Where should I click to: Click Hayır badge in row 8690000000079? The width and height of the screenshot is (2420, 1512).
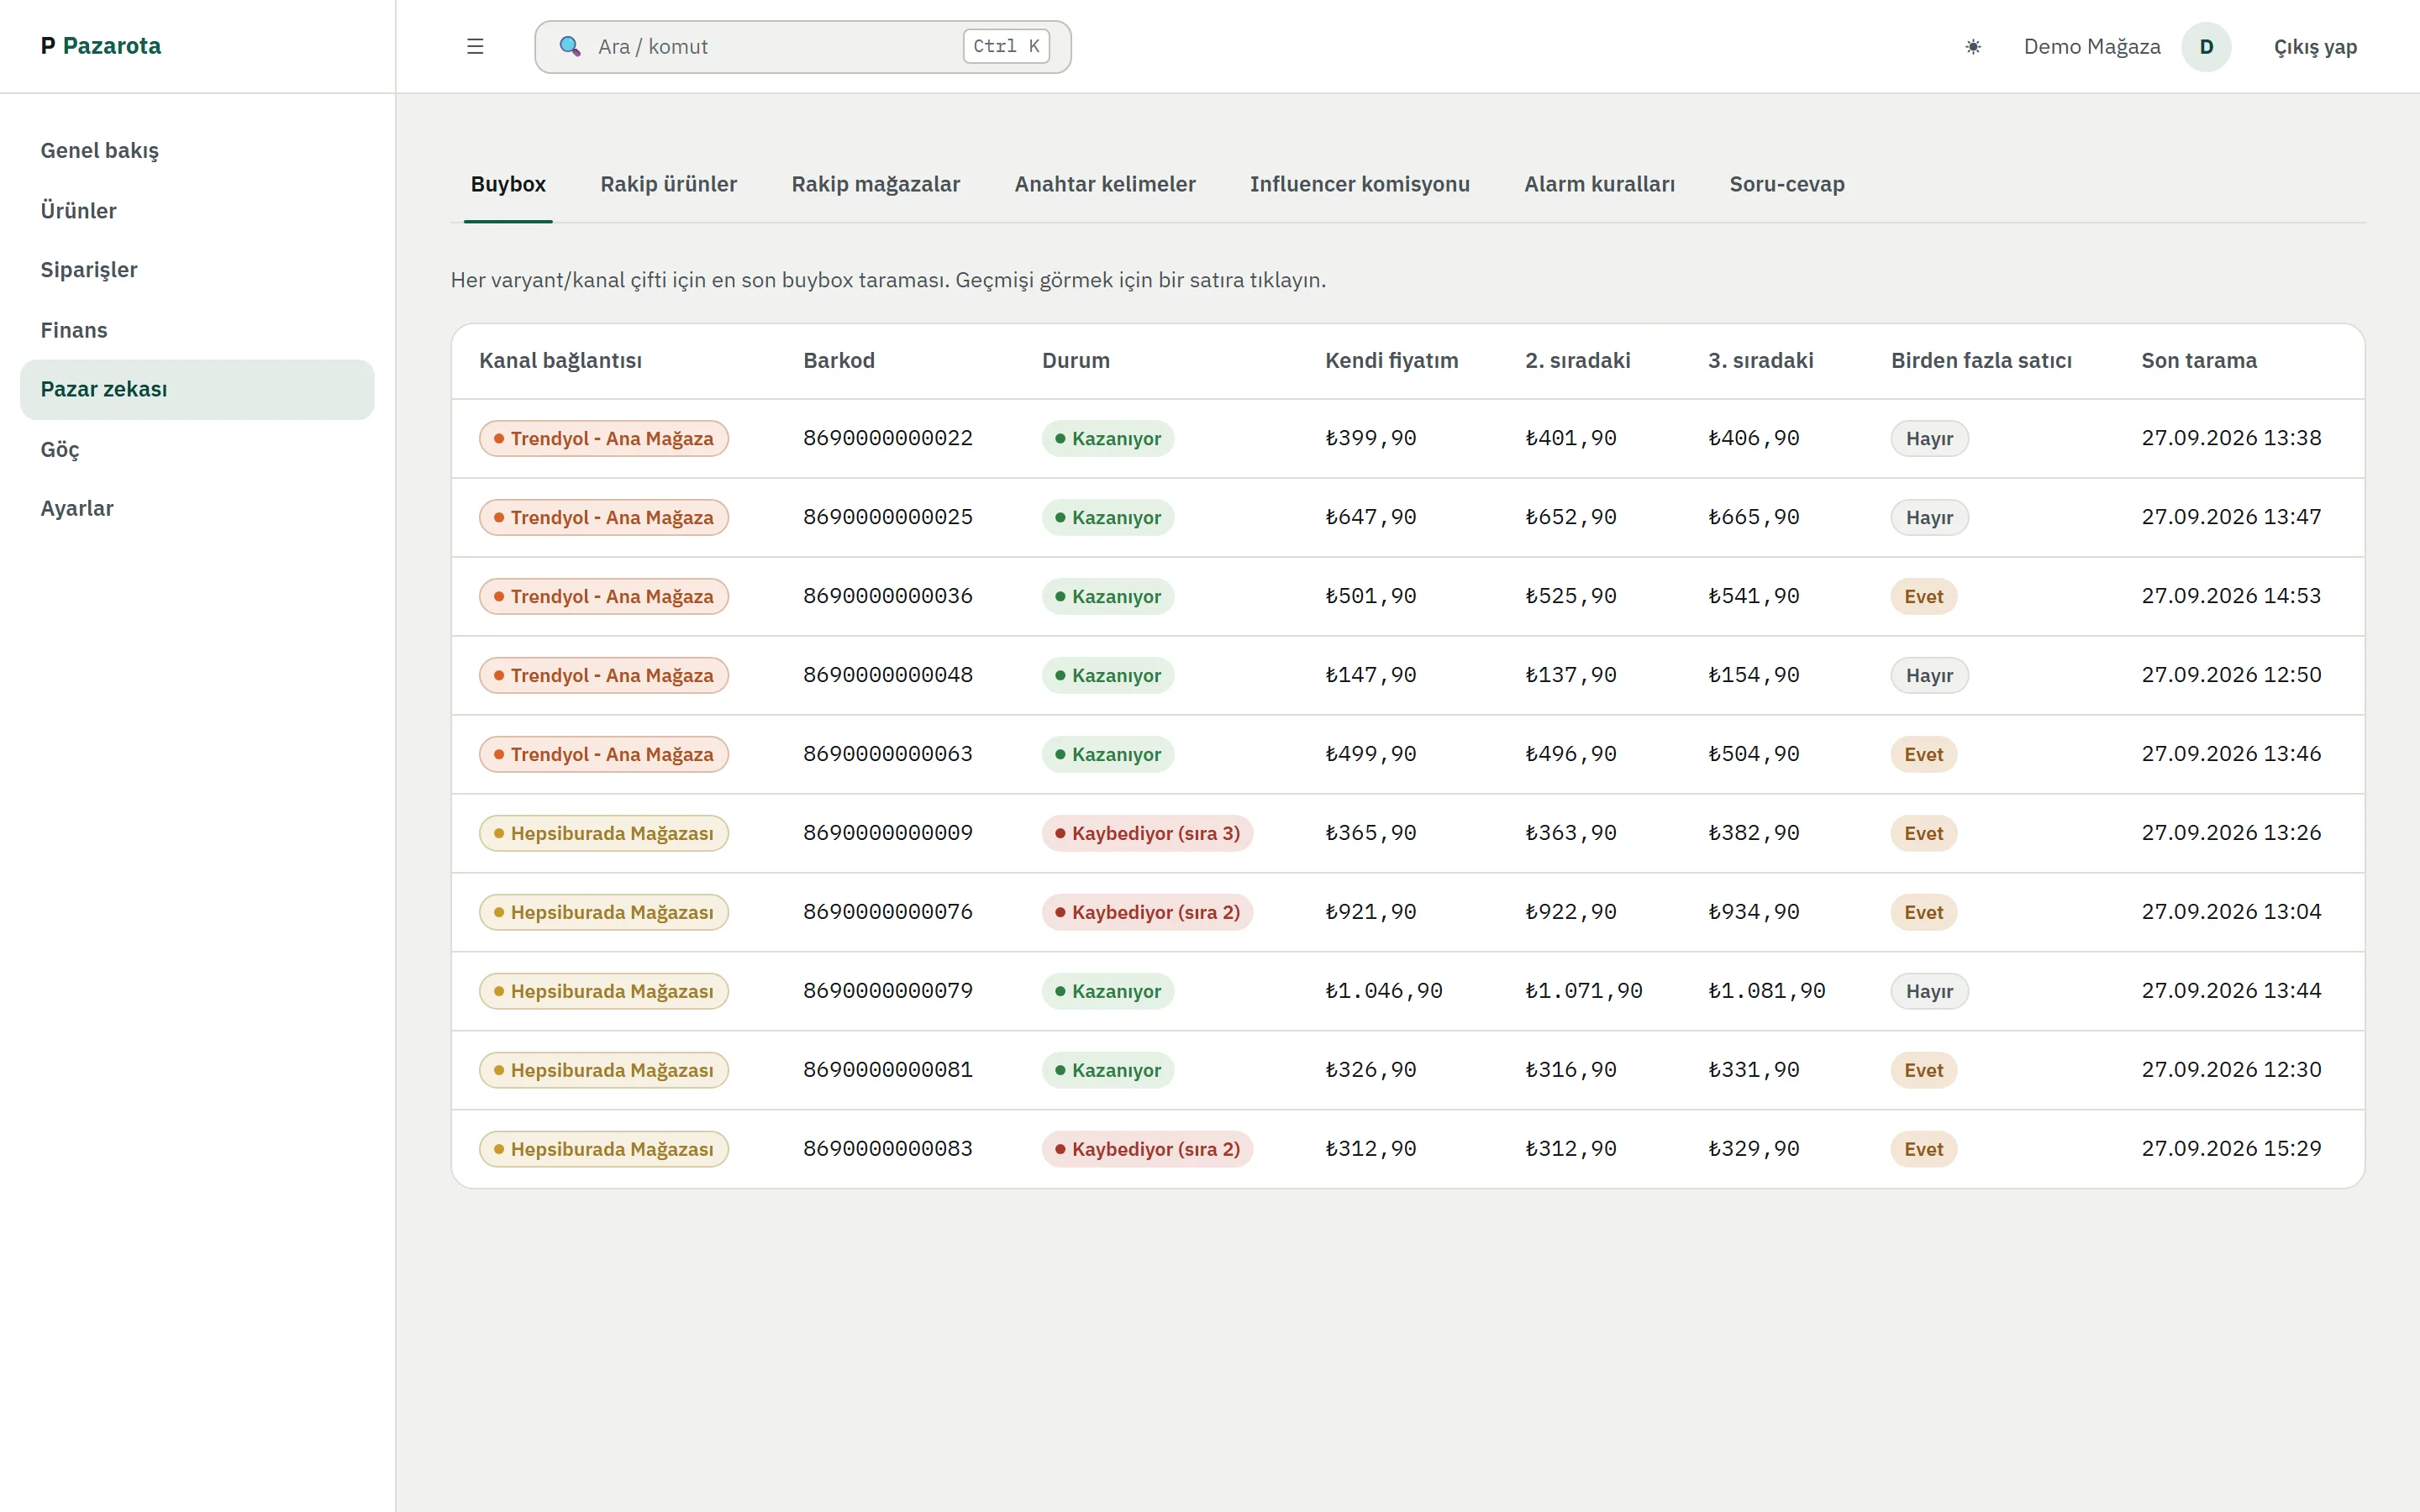1929,992
